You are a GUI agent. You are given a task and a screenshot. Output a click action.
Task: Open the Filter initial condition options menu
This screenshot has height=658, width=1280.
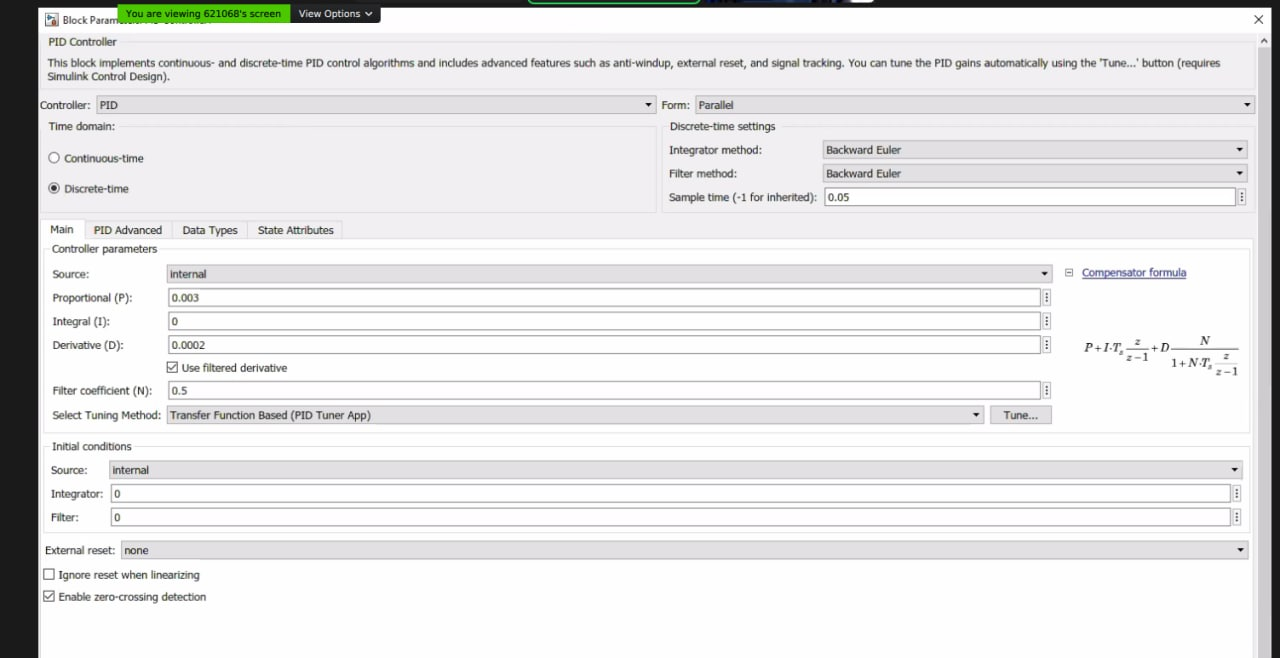(1237, 517)
